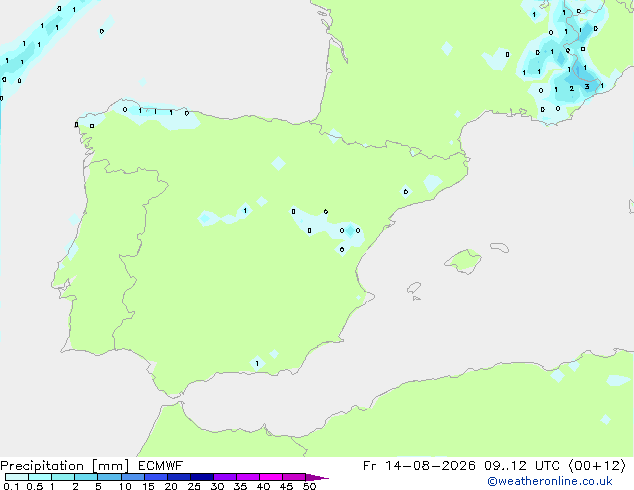
Task: Click the legend value label '0.1'
Action: [11, 486]
